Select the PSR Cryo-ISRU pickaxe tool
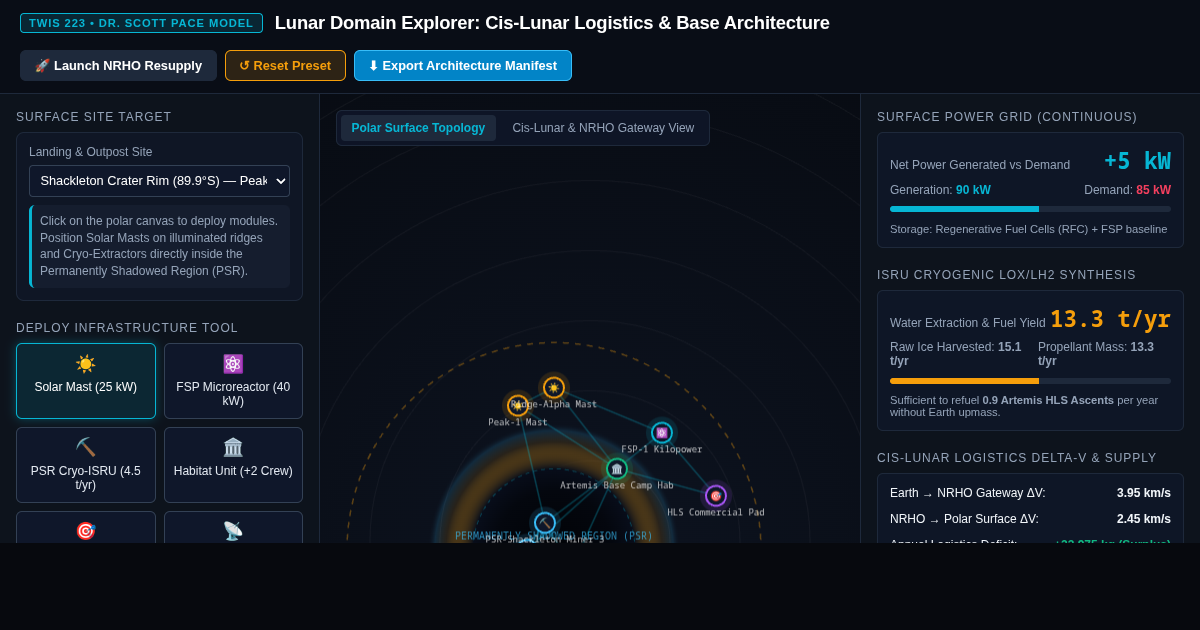This screenshot has width=1200, height=630. click(x=86, y=465)
